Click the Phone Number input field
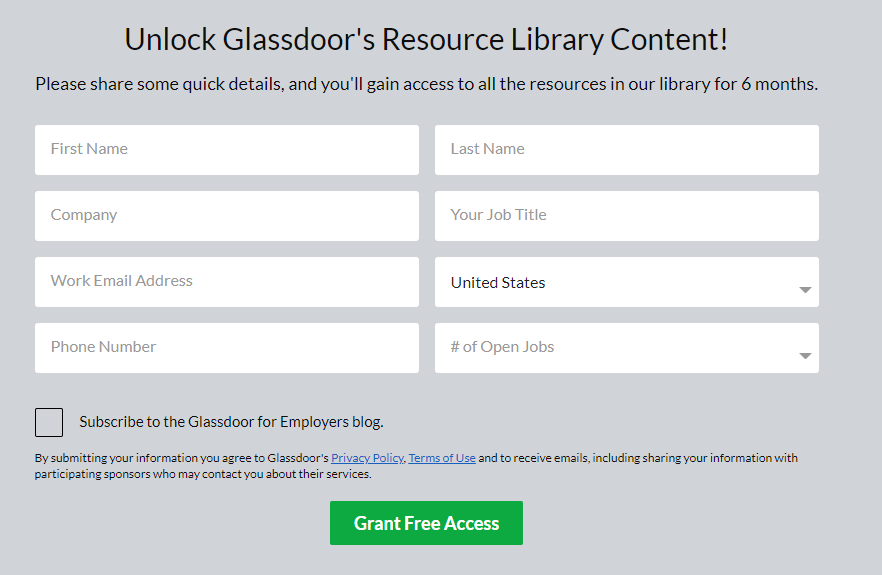 point(226,348)
